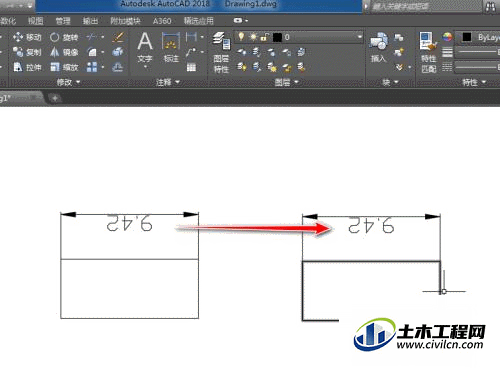Viewport: 500px width, 375px height.
Task: Open the Array tool dropdown arrow
Action: (x=102, y=67)
